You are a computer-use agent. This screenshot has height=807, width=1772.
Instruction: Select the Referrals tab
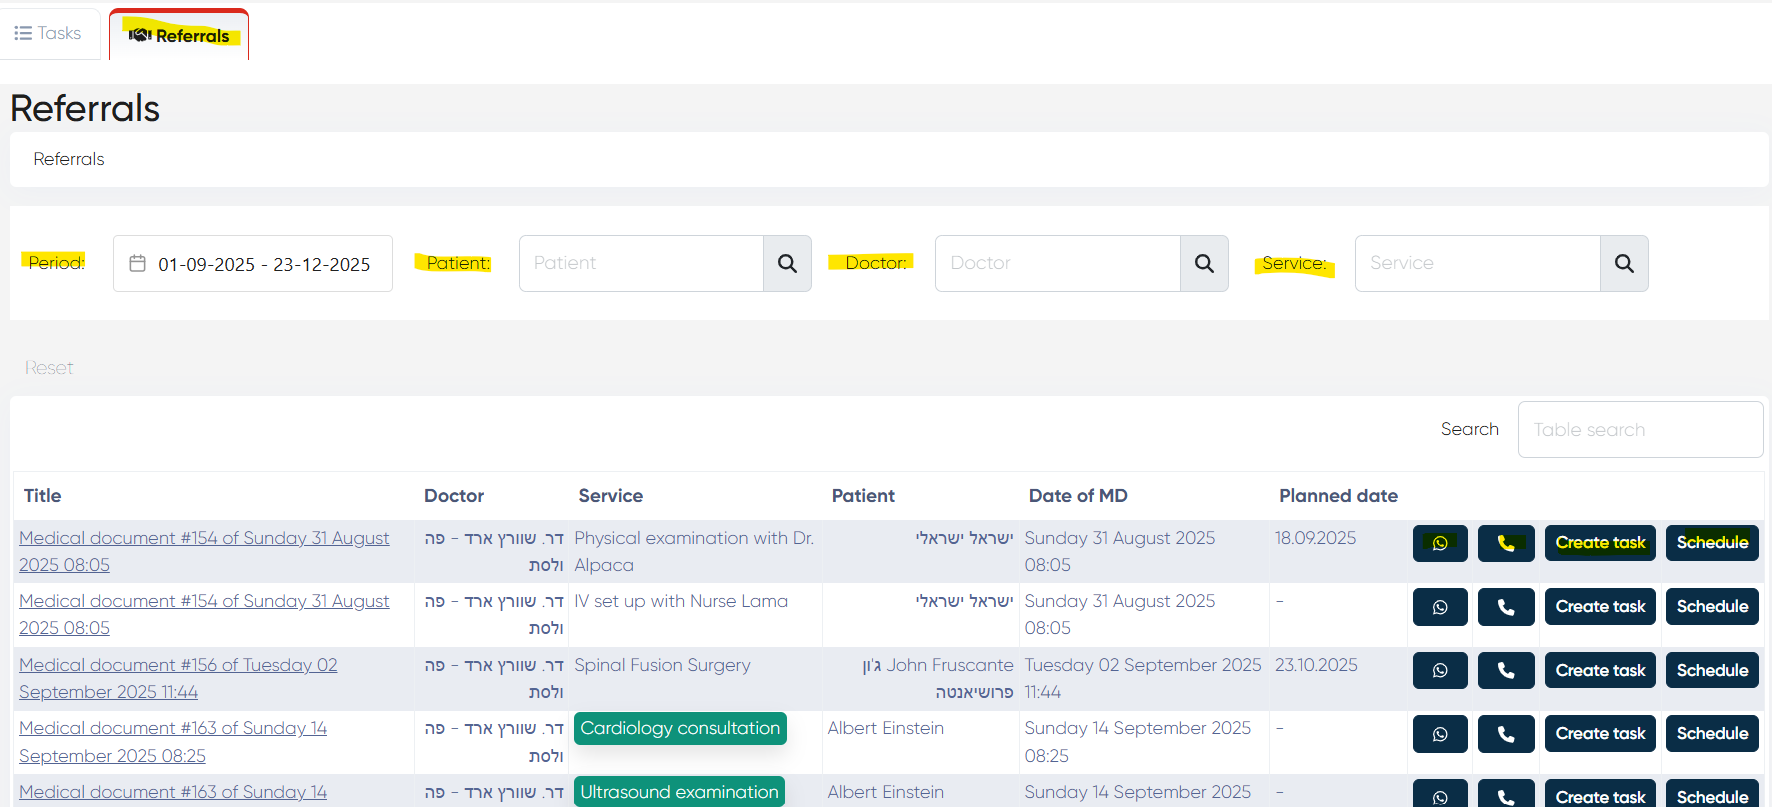tap(179, 36)
